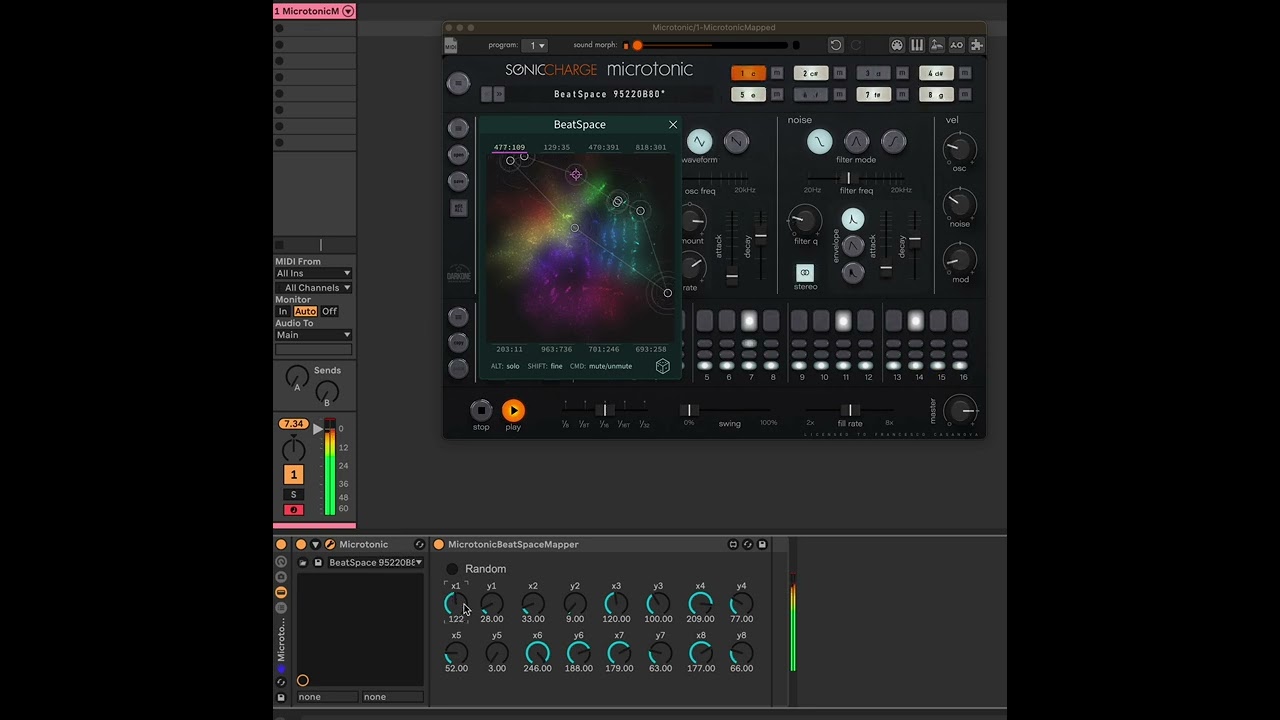Select BeatSpace coordinate tab 477:109
This screenshot has height=720, width=1280.
pyautogui.click(x=509, y=147)
